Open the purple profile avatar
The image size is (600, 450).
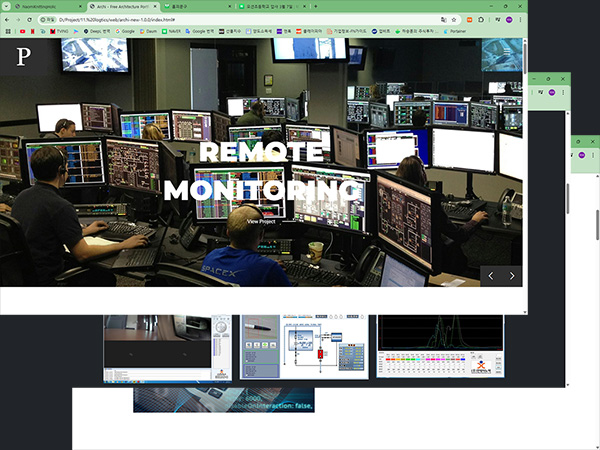point(508,19)
